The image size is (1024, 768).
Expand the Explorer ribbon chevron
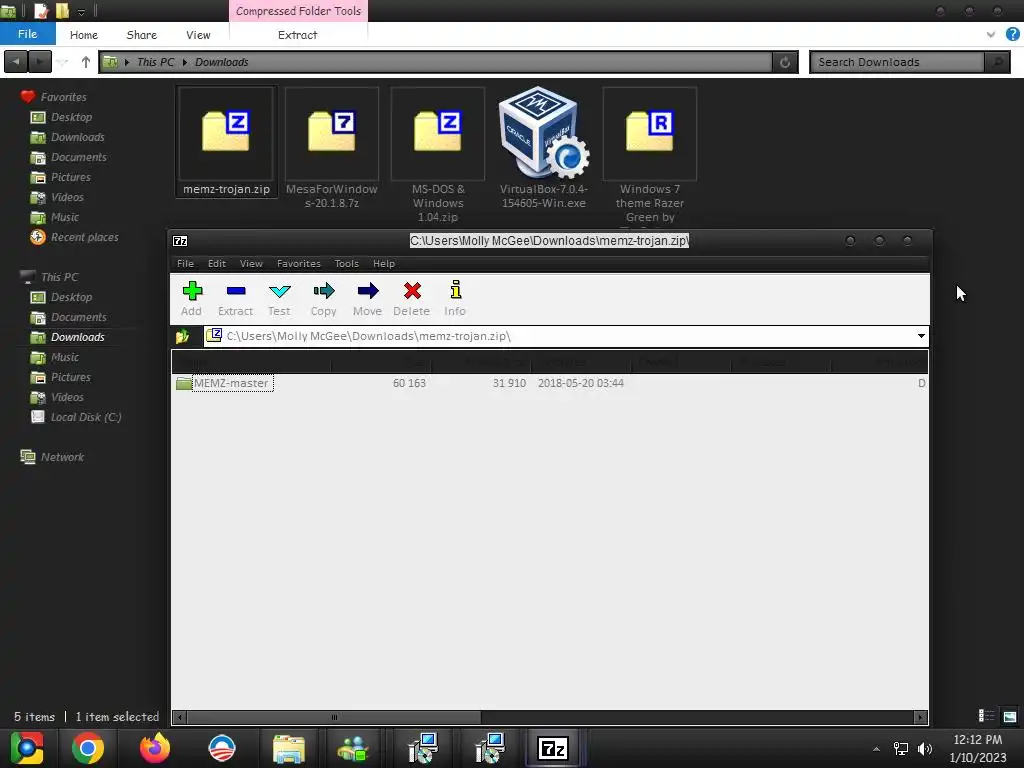pos(991,35)
